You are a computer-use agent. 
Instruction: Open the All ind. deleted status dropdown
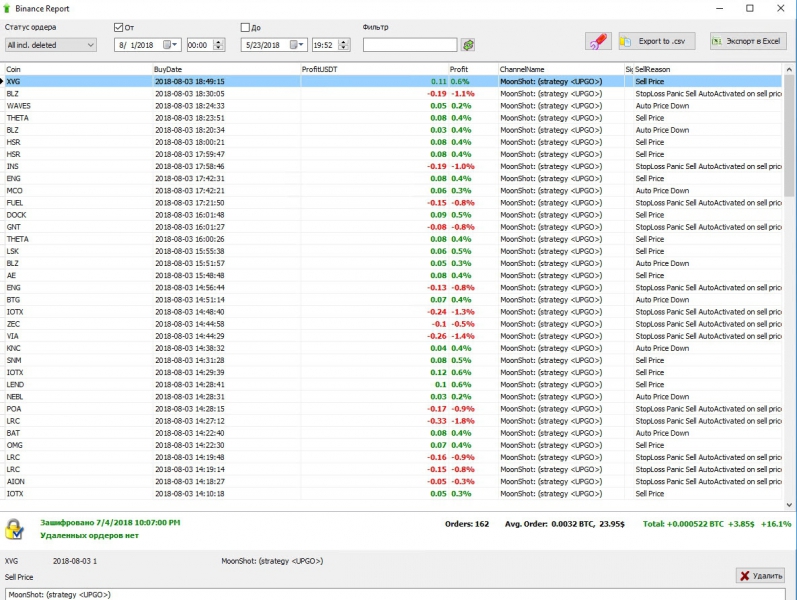(50, 45)
